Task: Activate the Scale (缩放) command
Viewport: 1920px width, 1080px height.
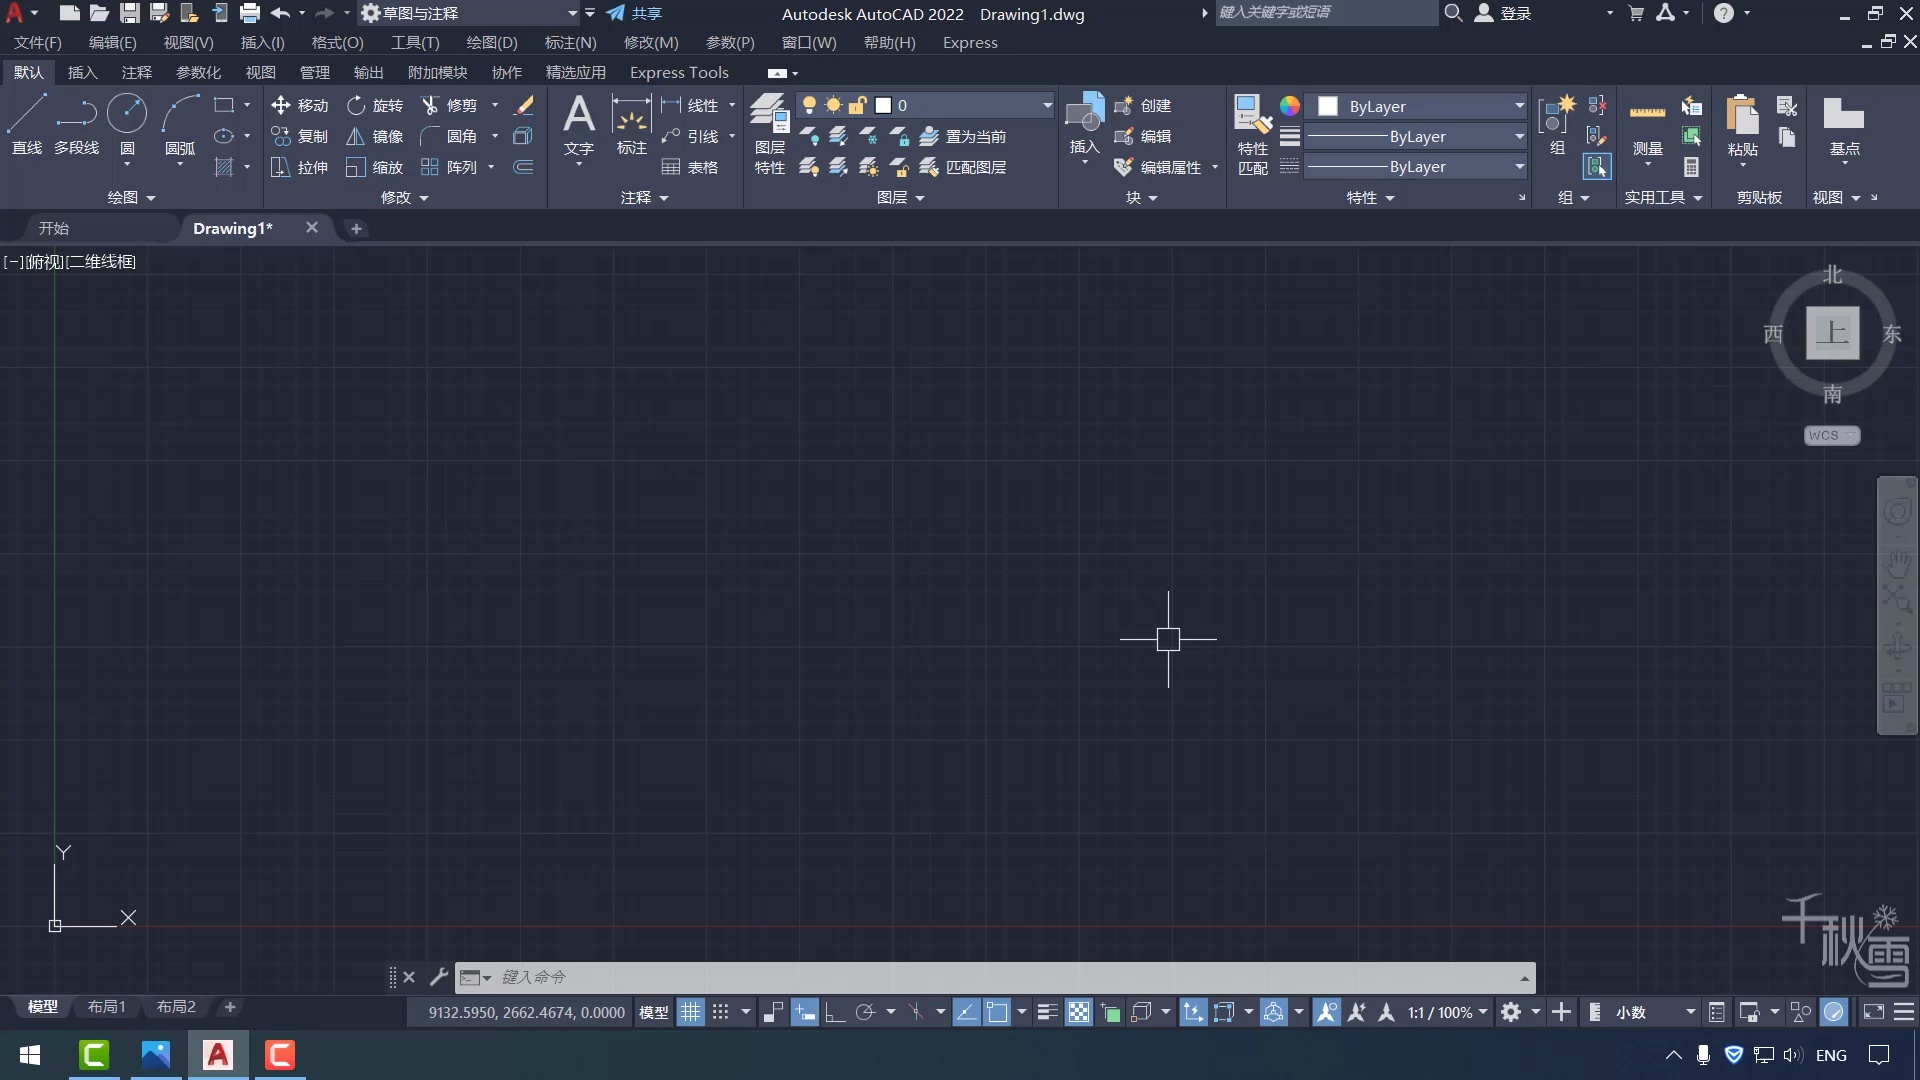Action: 375,167
